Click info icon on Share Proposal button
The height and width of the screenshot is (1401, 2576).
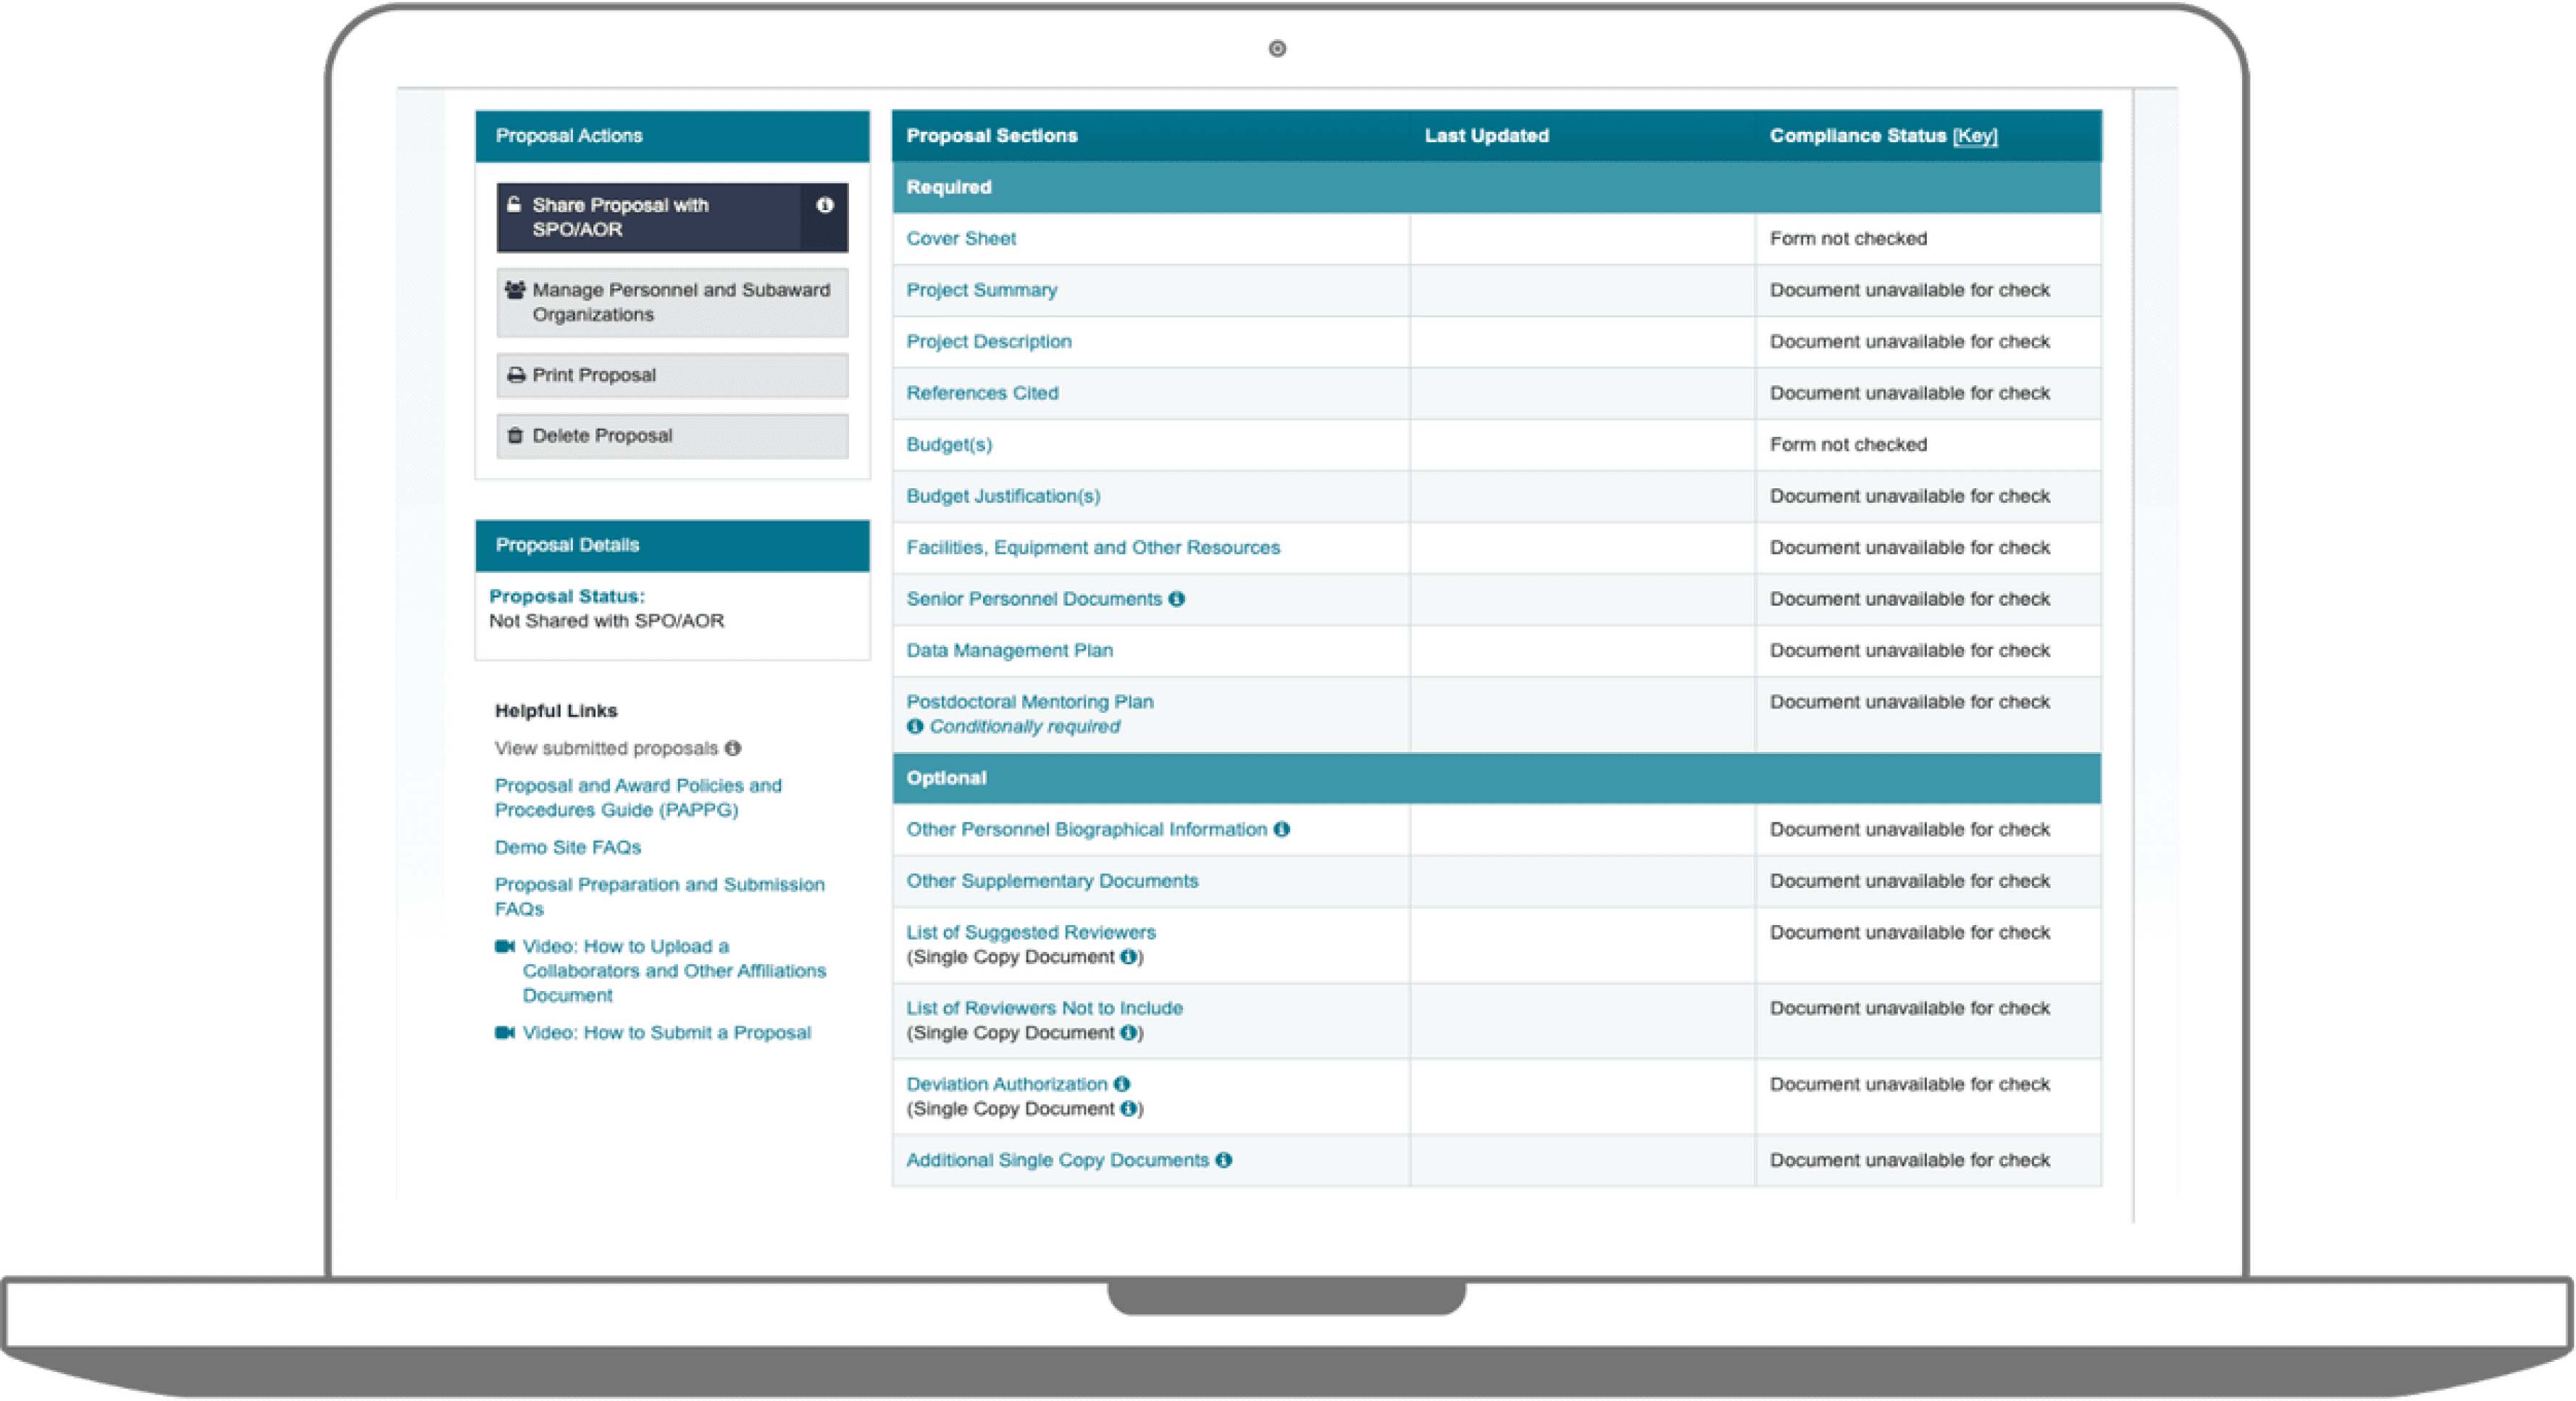point(824,205)
